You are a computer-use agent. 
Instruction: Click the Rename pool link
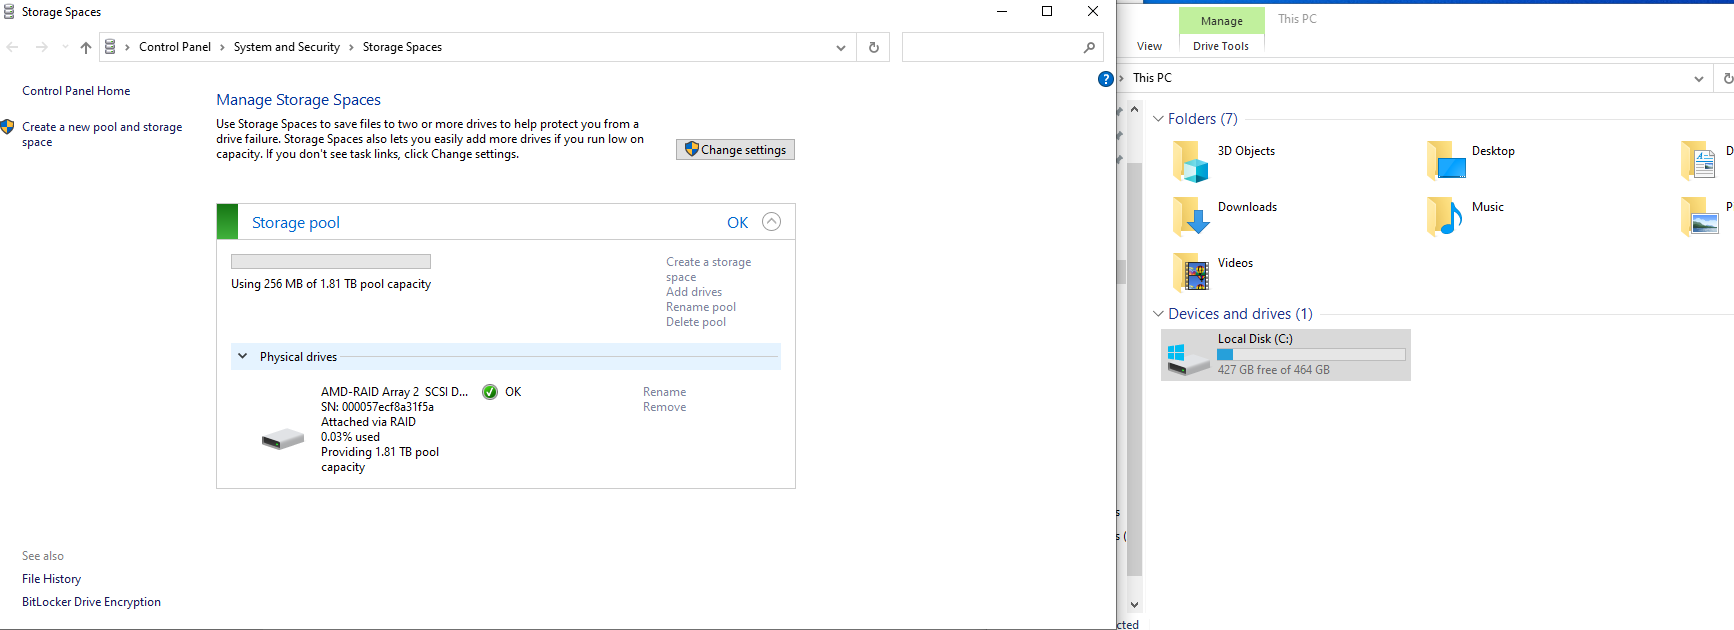click(x=701, y=307)
